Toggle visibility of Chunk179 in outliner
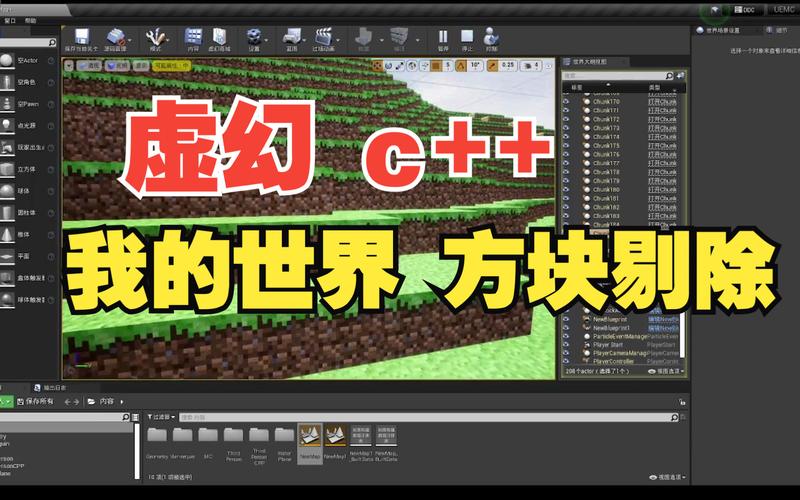 pyautogui.click(x=565, y=181)
